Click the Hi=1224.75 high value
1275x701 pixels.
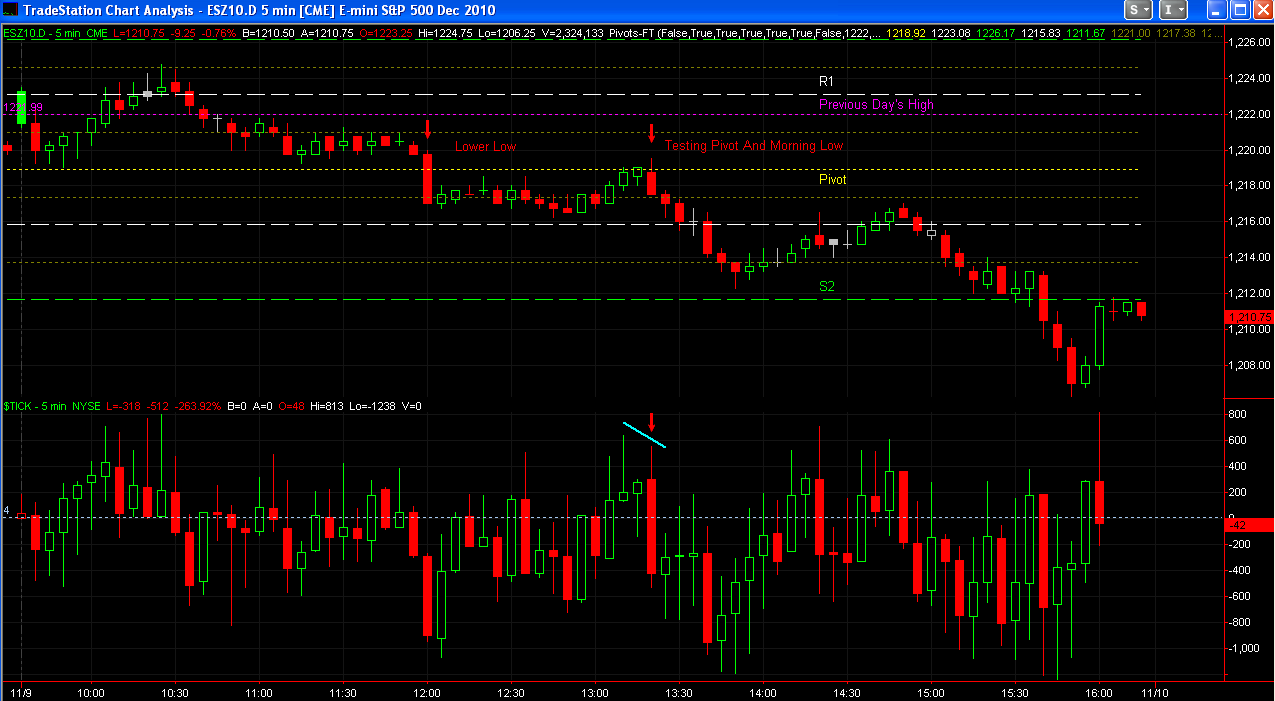[446, 34]
